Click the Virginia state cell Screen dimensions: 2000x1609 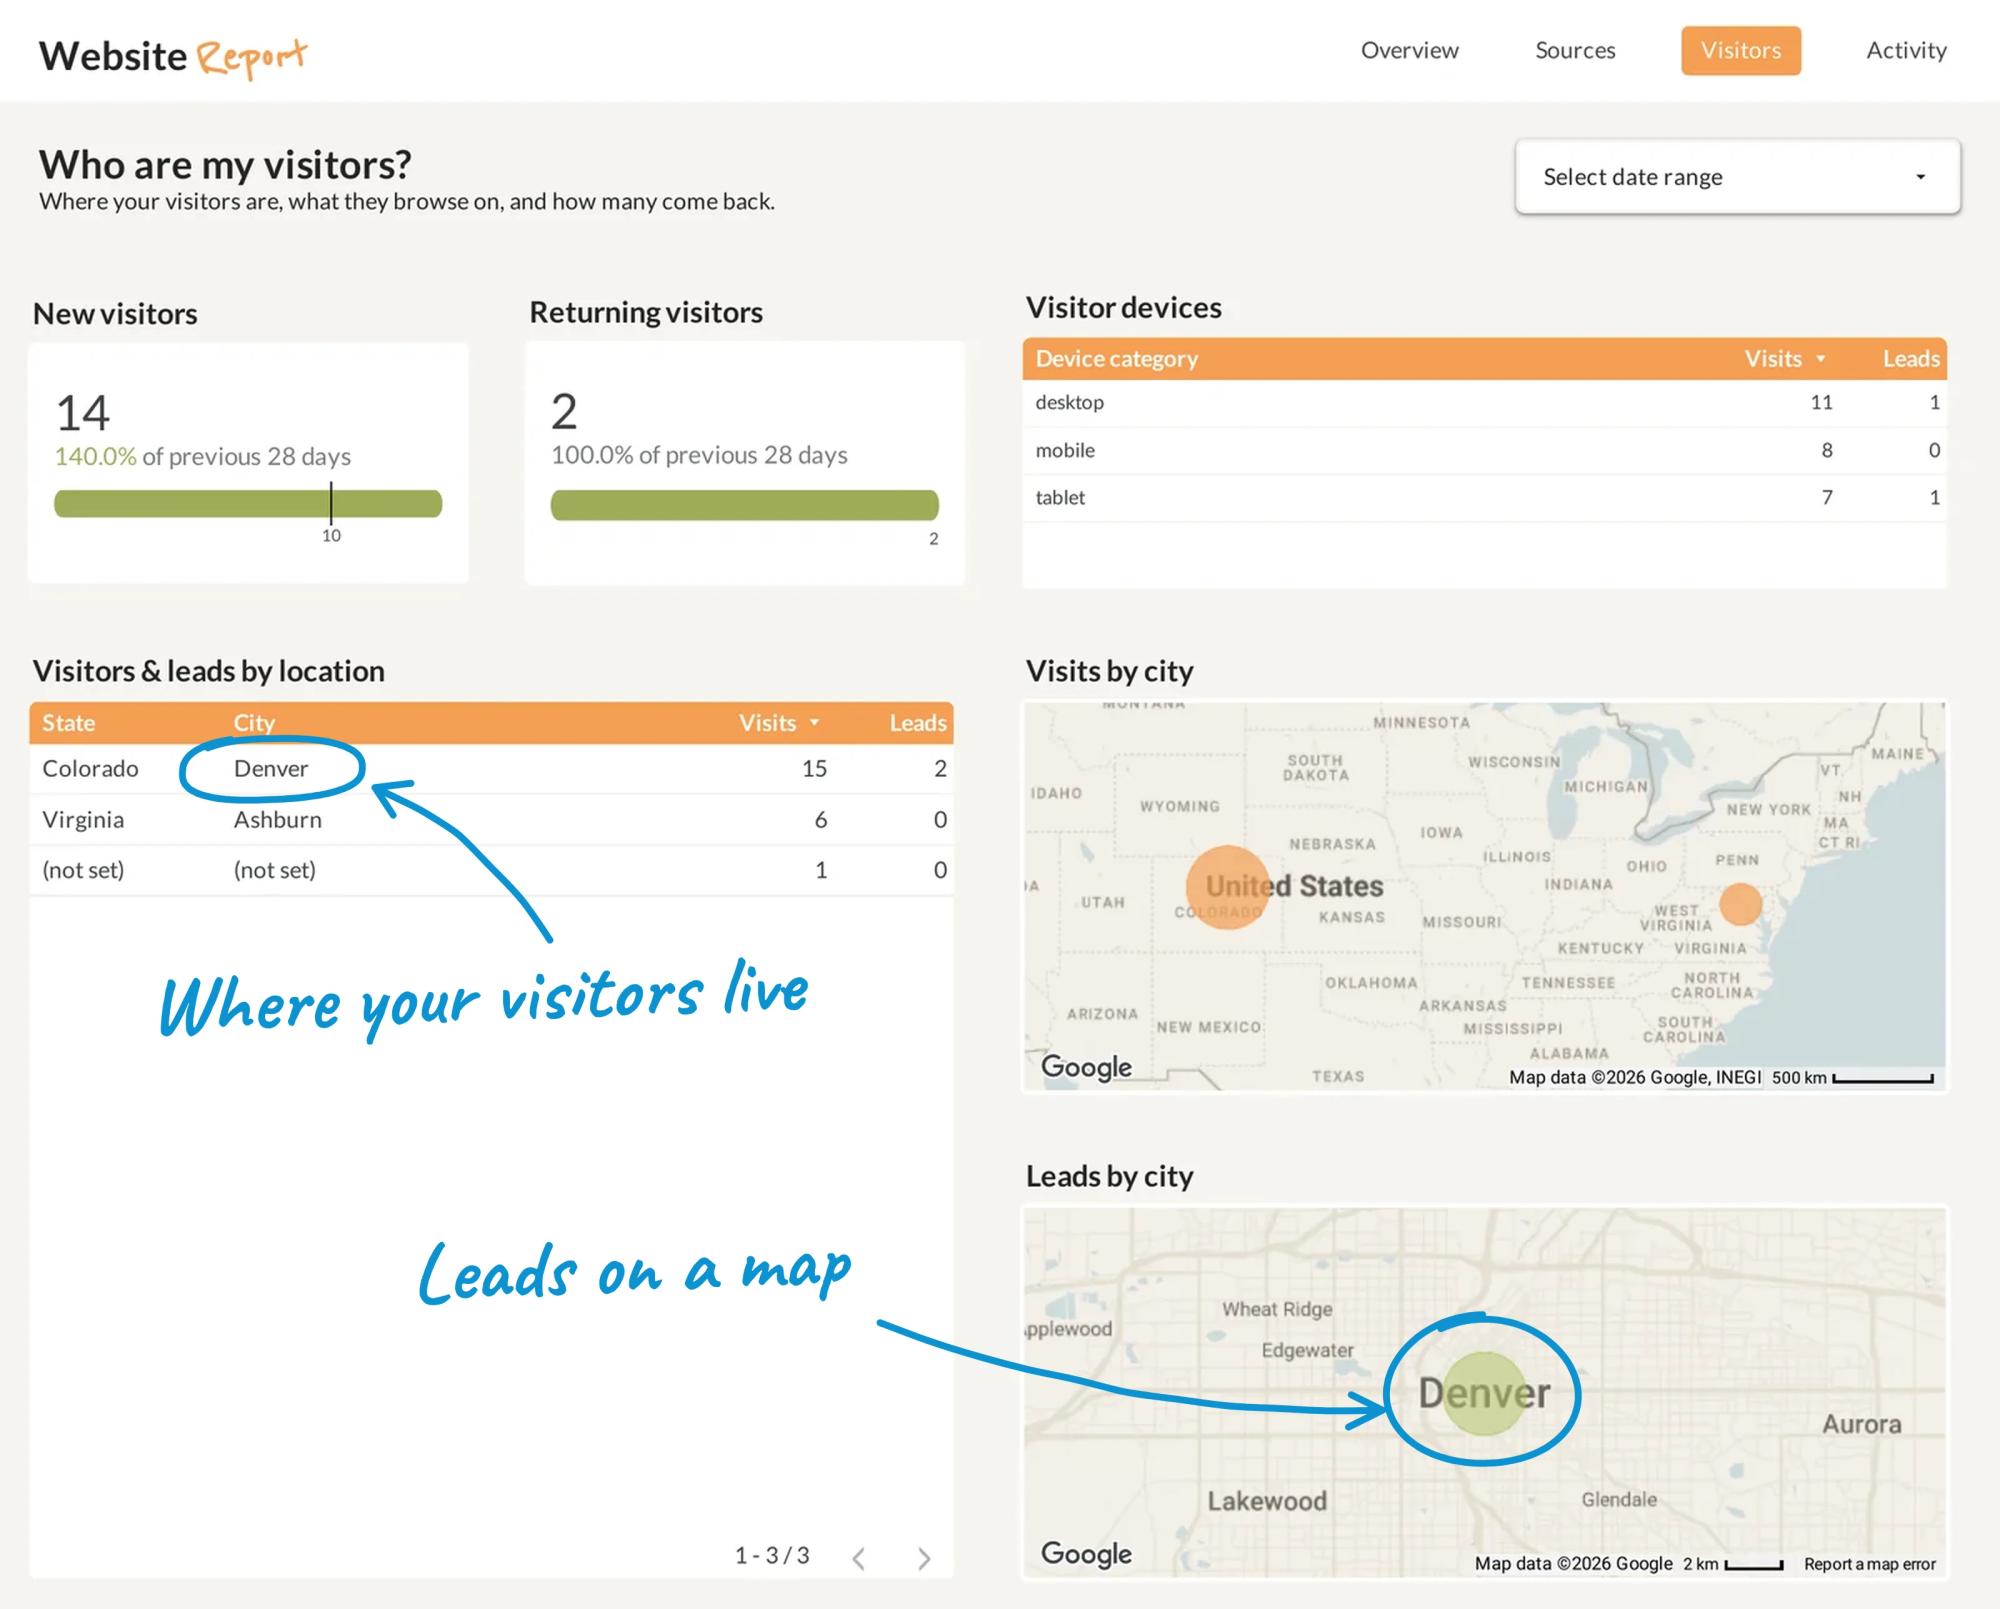click(83, 819)
